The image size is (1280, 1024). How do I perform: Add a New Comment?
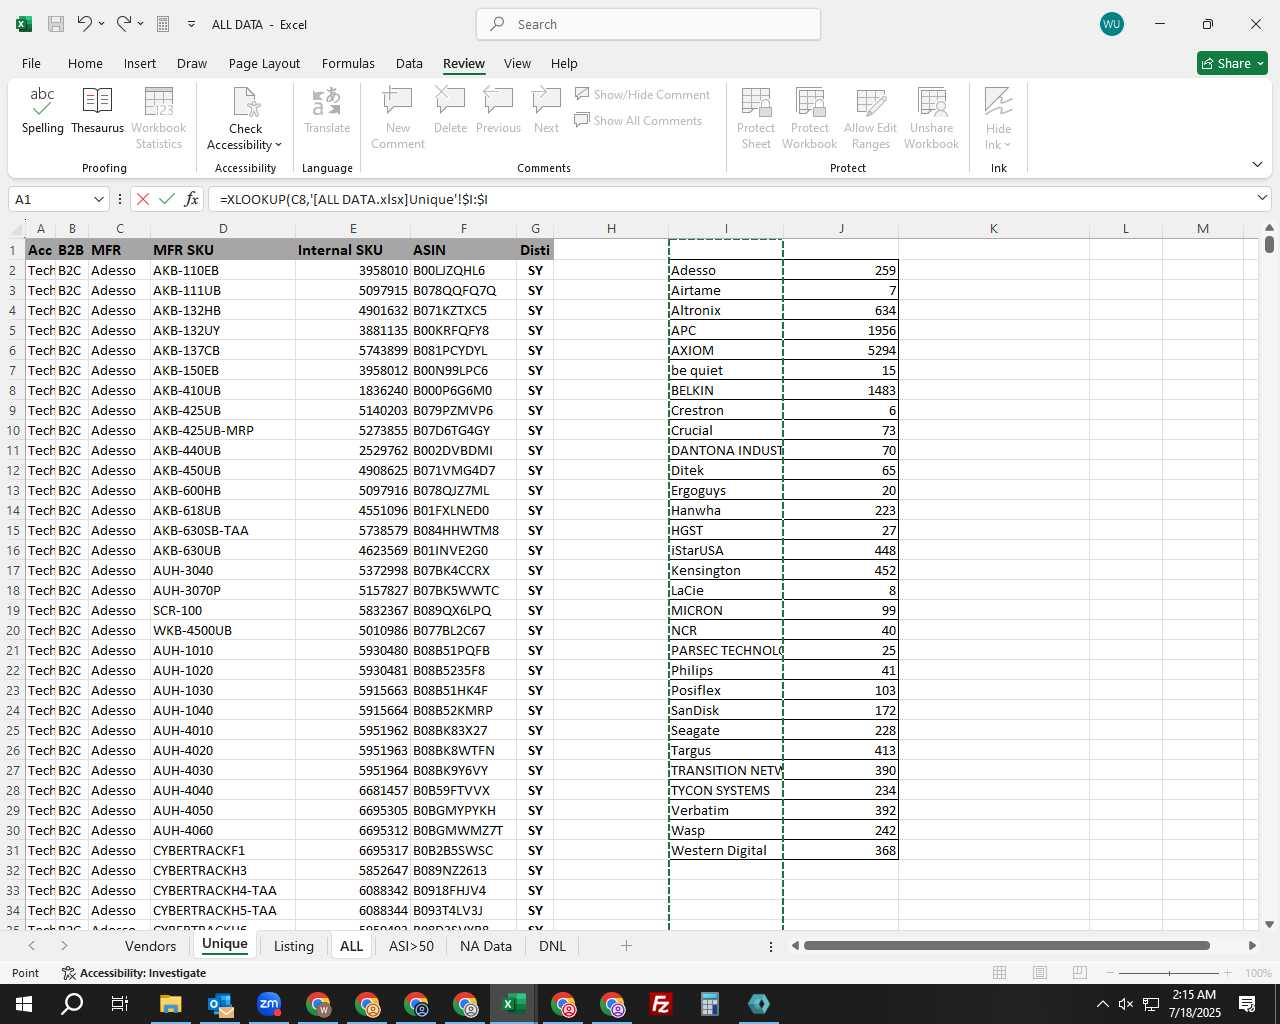click(x=398, y=118)
